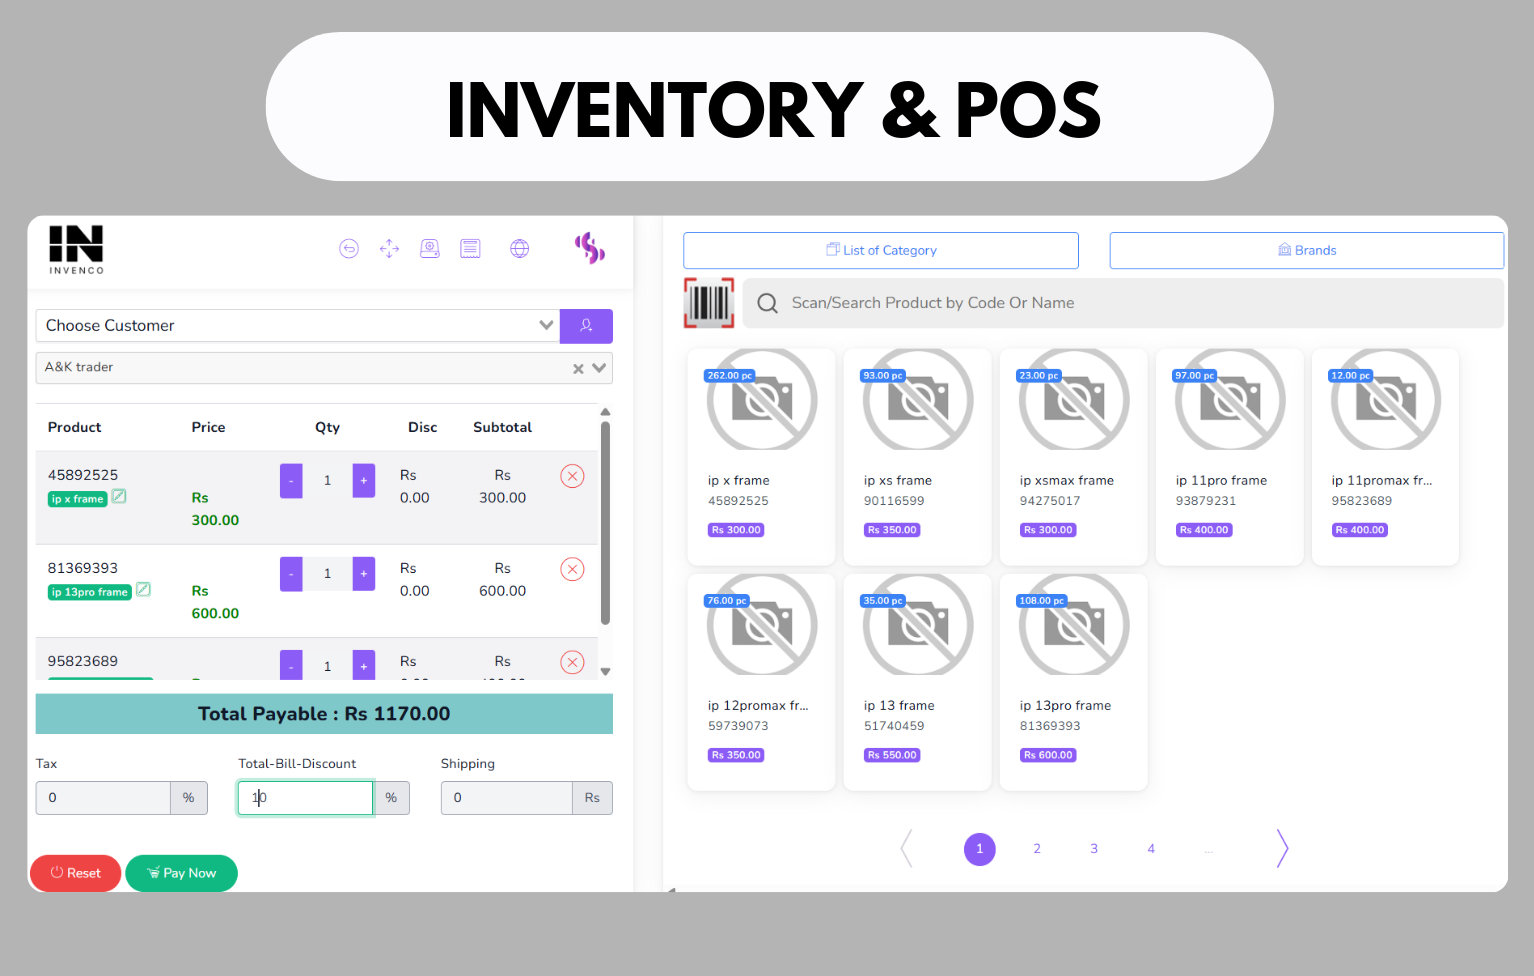1534x976 pixels.
Task: Clear the A&K trader selection
Action: tap(578, 369)
